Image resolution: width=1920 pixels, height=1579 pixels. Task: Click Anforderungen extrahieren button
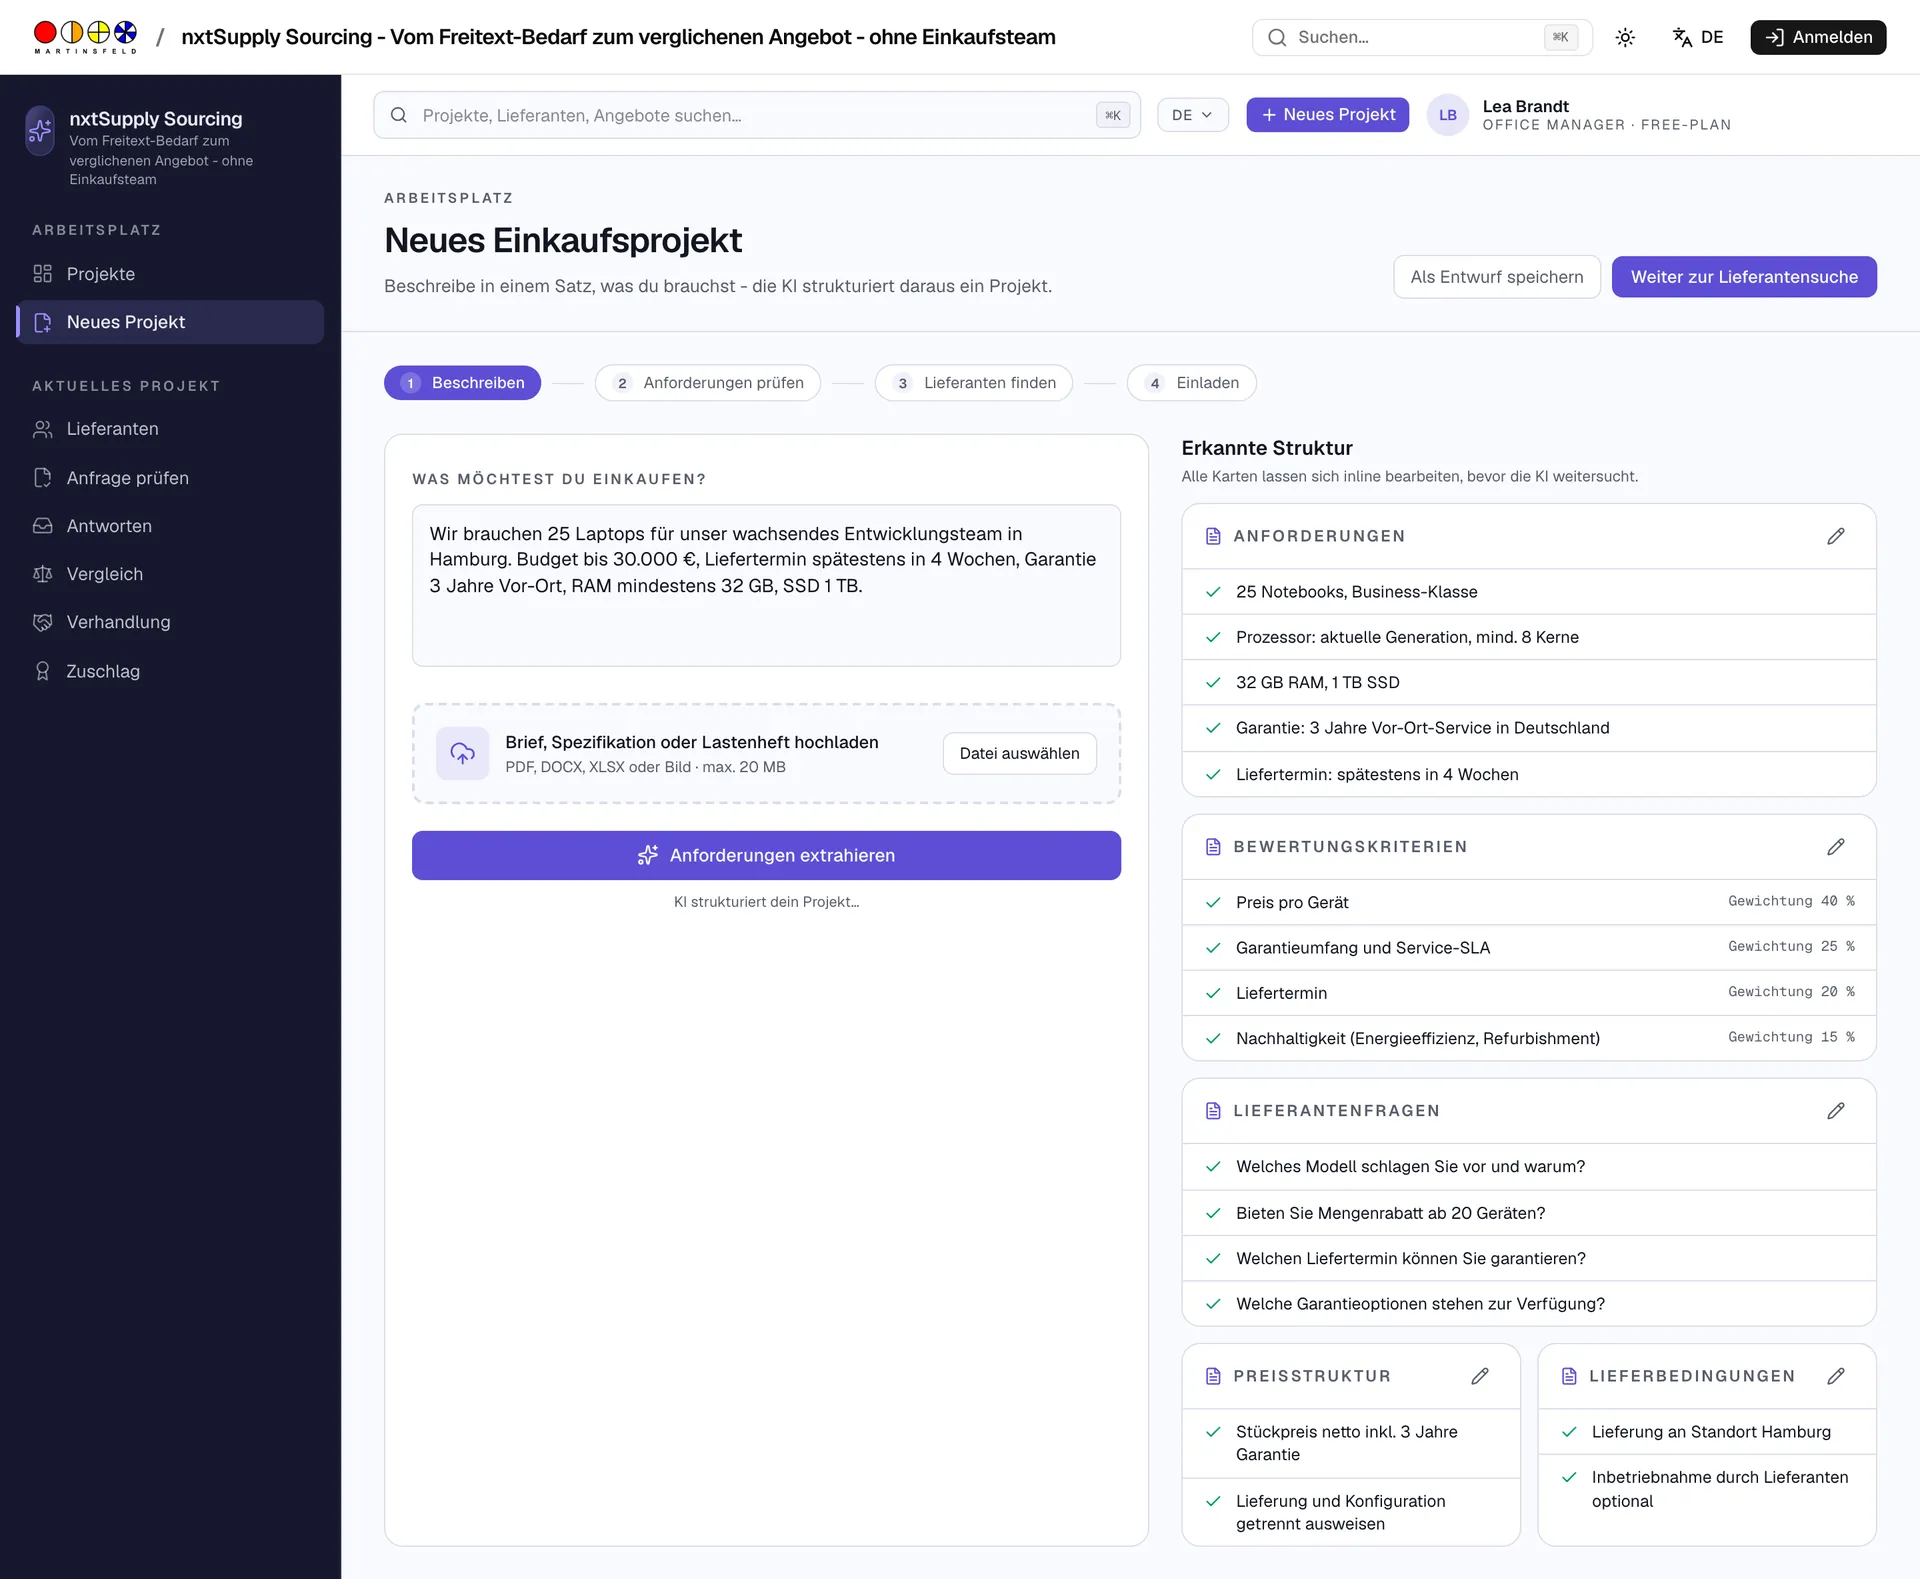[766, 855]
